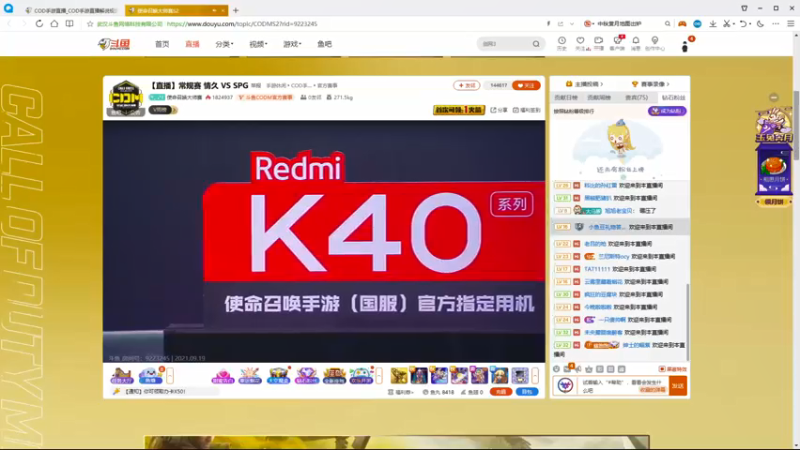The width and height of the screenshot is (800, 450).
Task: Click the user avatar with notification badge
Action: 685,47
